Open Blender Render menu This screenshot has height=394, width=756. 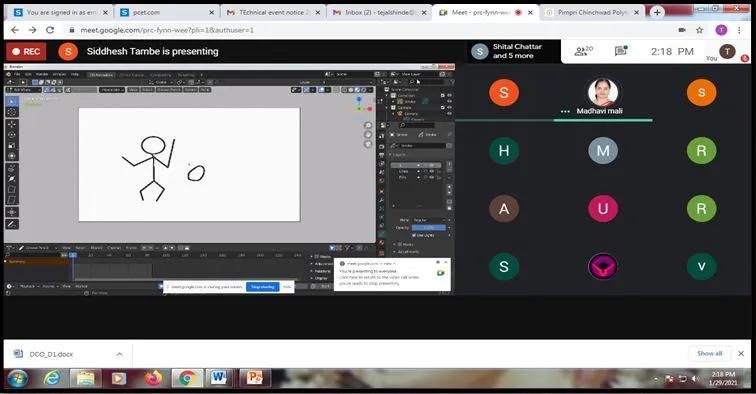pos(42,74)
